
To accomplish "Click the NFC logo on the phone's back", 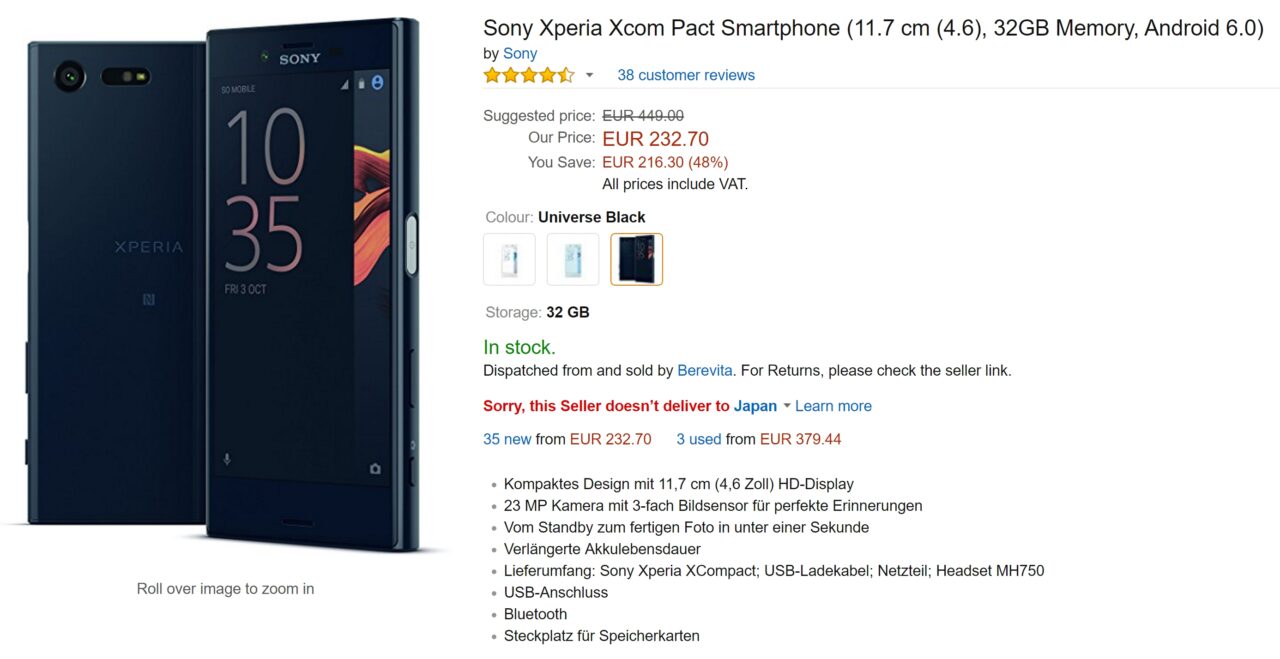I will [148, 298].
